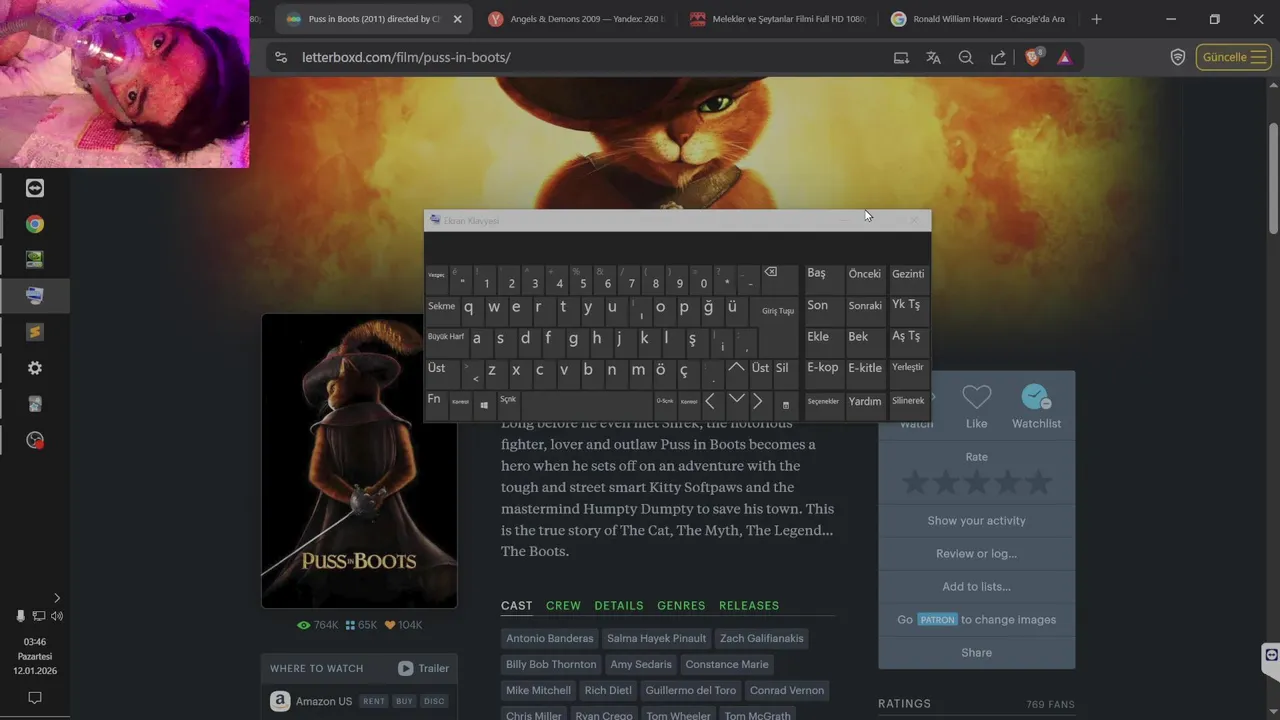1280x720 pixels.
Task: Toggle the Silinerek fade key
Action: [908, 403]
